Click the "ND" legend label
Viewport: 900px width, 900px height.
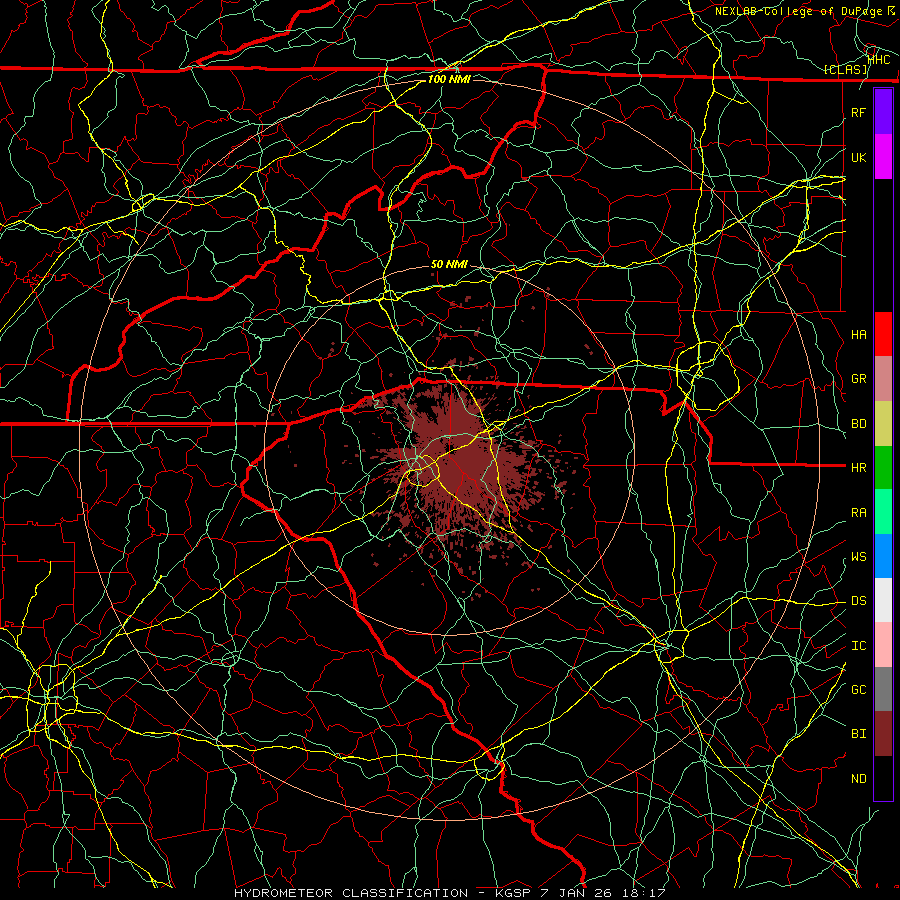tap(858, 779)
